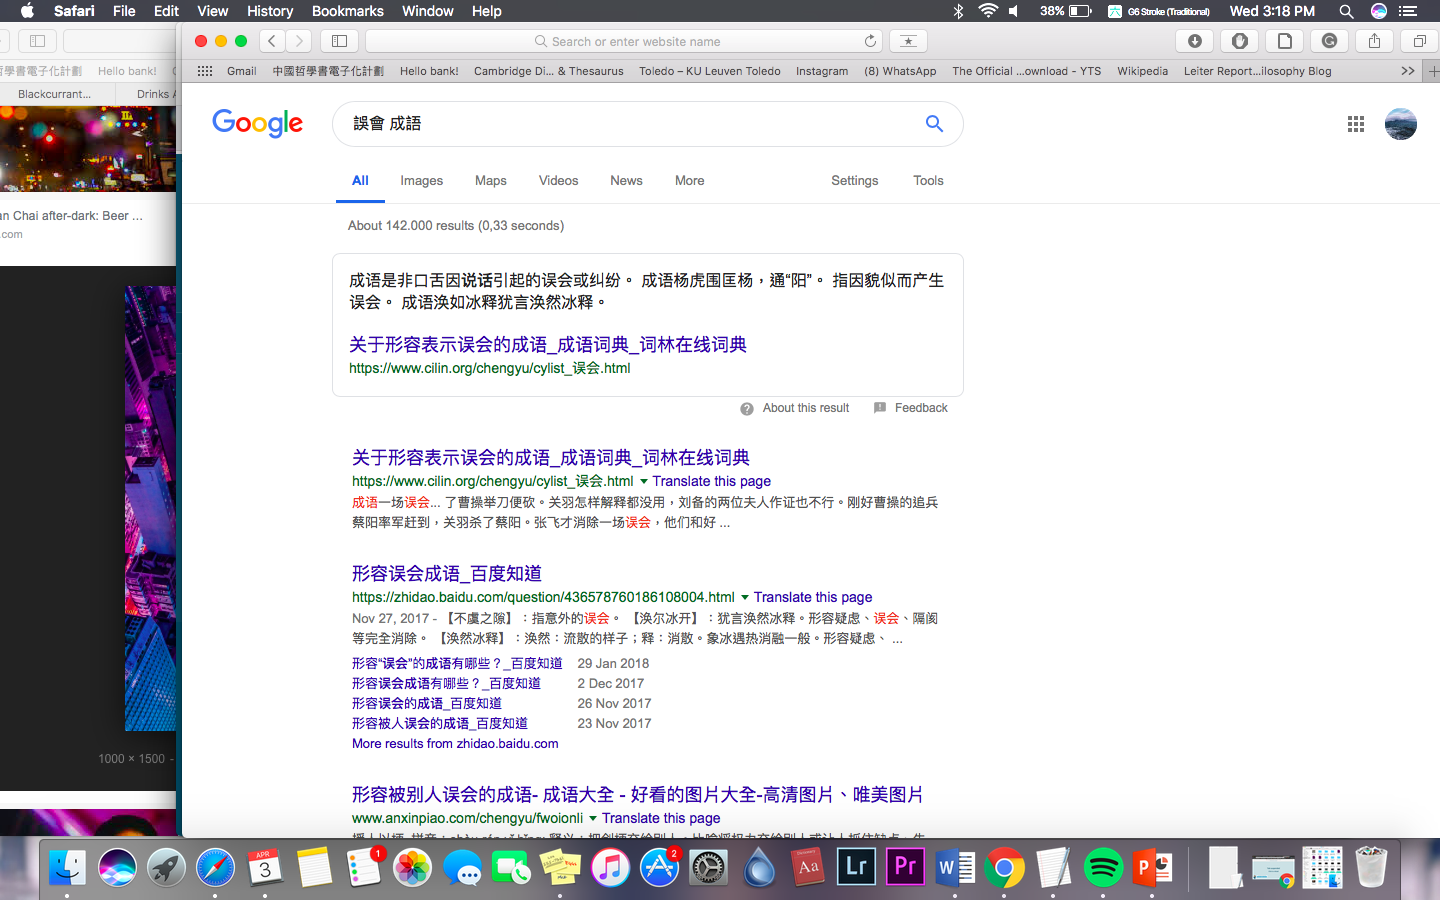Expand dropdown arrow next to anxinpiao.com URL

592,818
